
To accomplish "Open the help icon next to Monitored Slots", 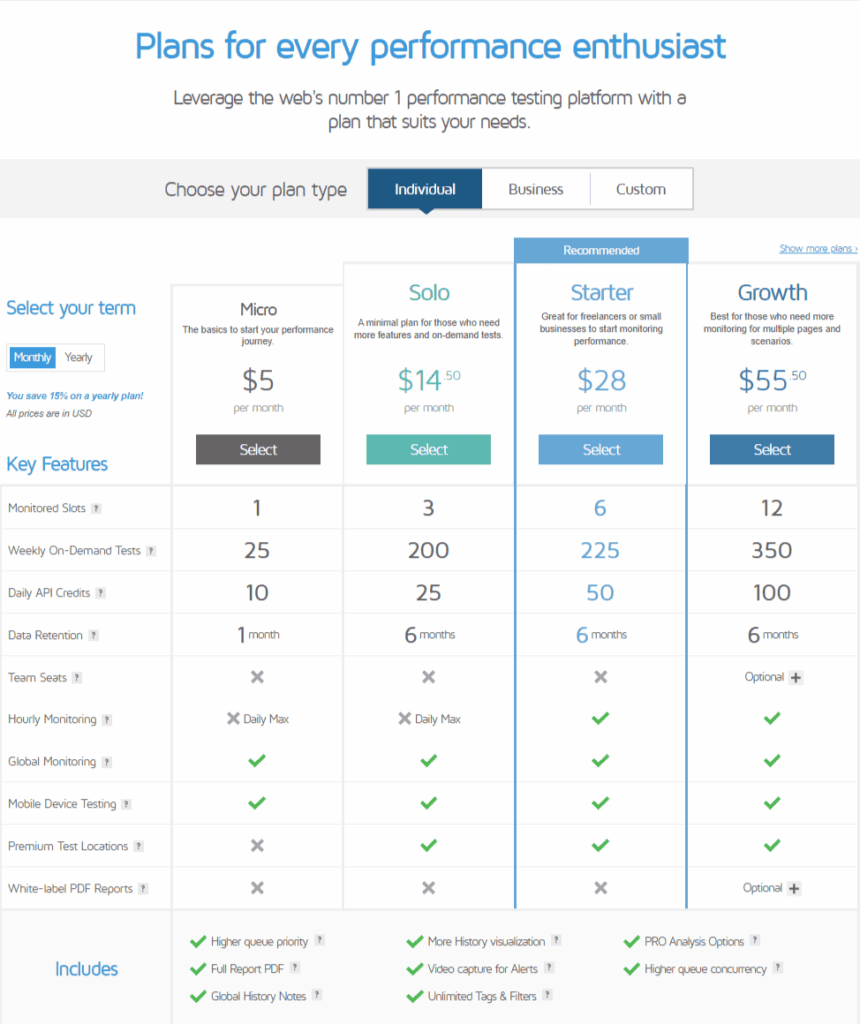I will point(95,508).
